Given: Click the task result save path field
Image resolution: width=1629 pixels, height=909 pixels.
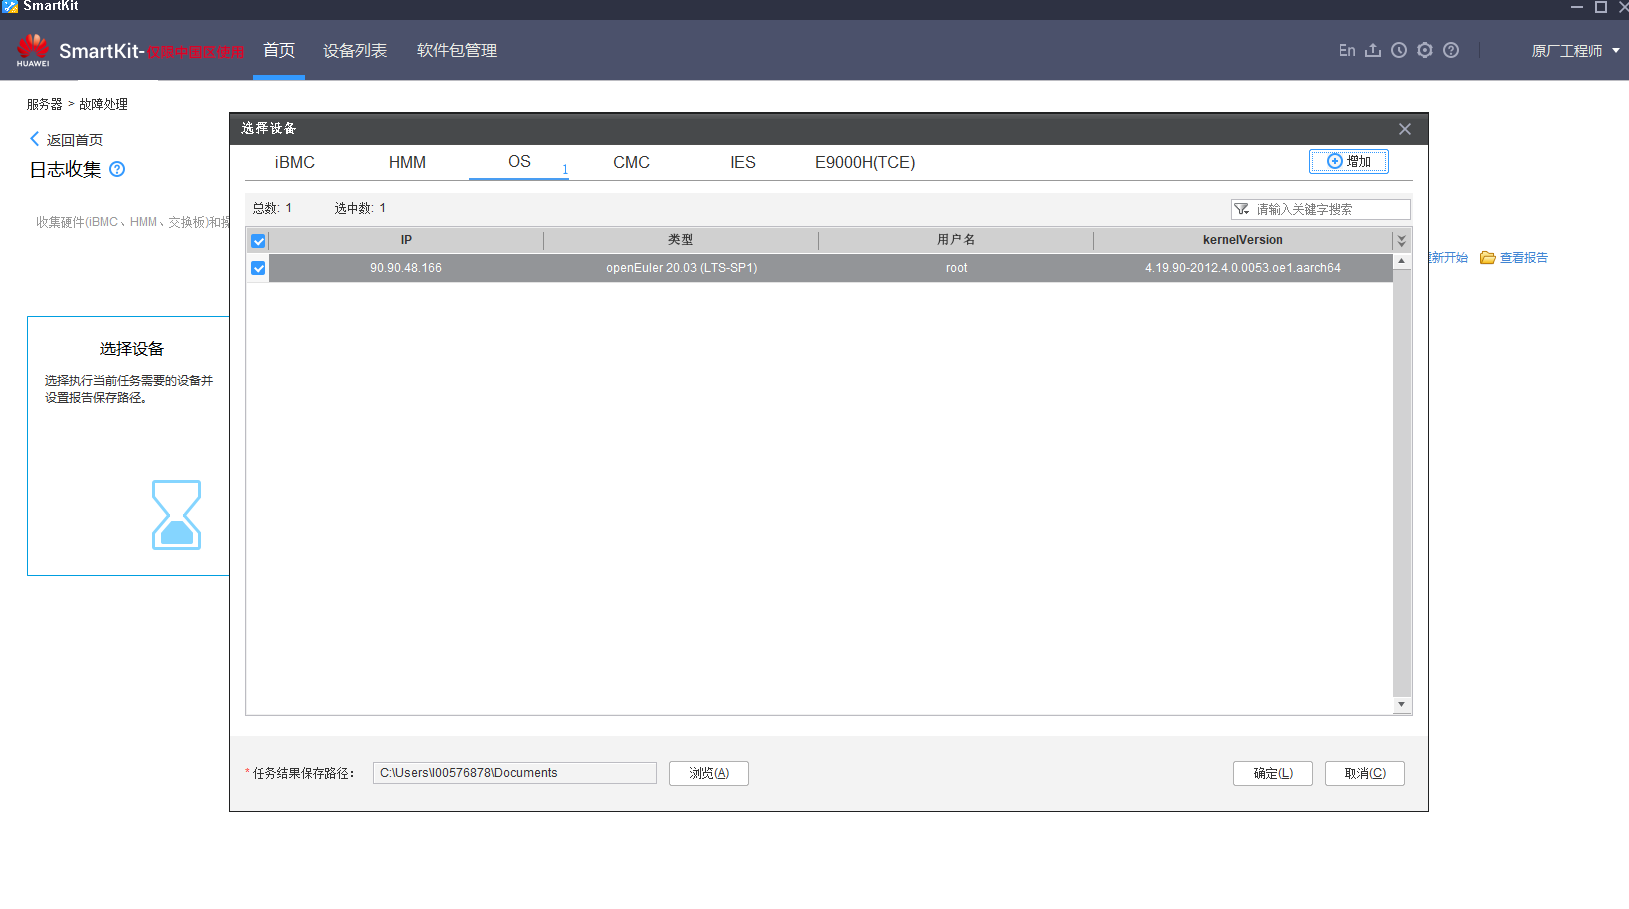Looking at the screenshot, I should (x=515, y=773).
